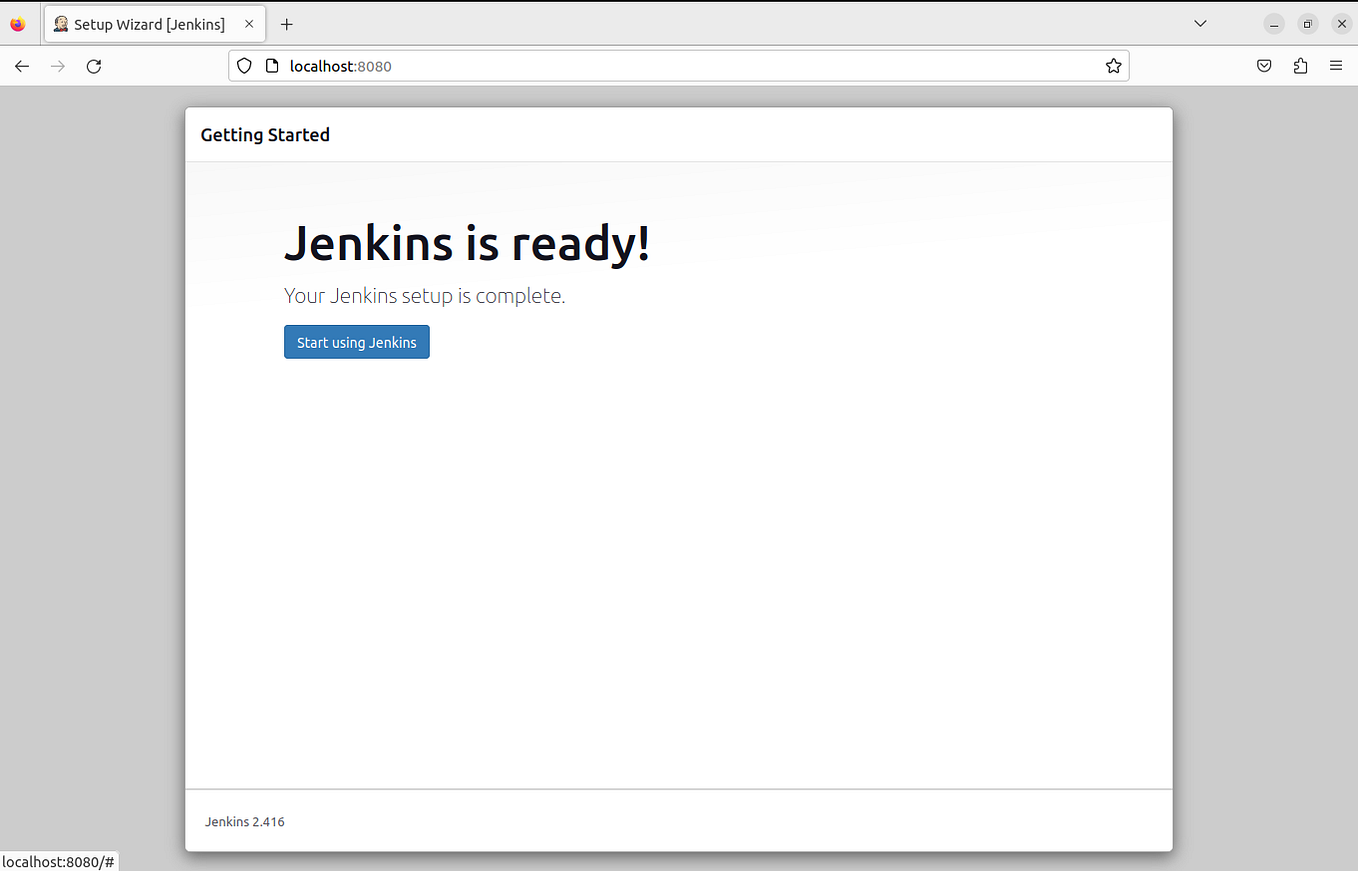1358x871 pixels.
Task: Click the Start using Jenkins button
Action: tap(356, 341)
